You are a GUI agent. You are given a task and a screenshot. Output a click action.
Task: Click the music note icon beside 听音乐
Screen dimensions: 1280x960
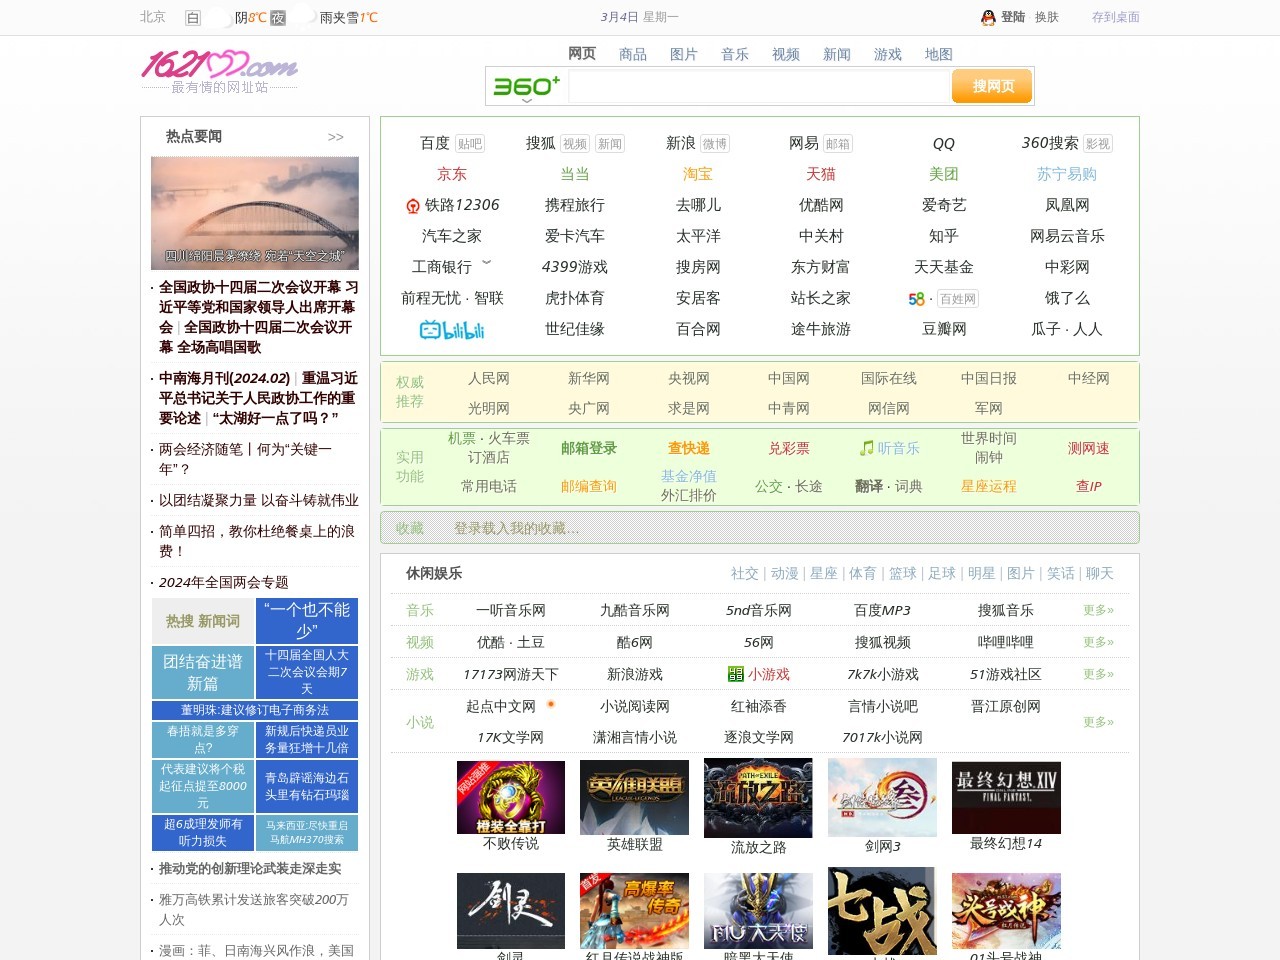(866, 449)
